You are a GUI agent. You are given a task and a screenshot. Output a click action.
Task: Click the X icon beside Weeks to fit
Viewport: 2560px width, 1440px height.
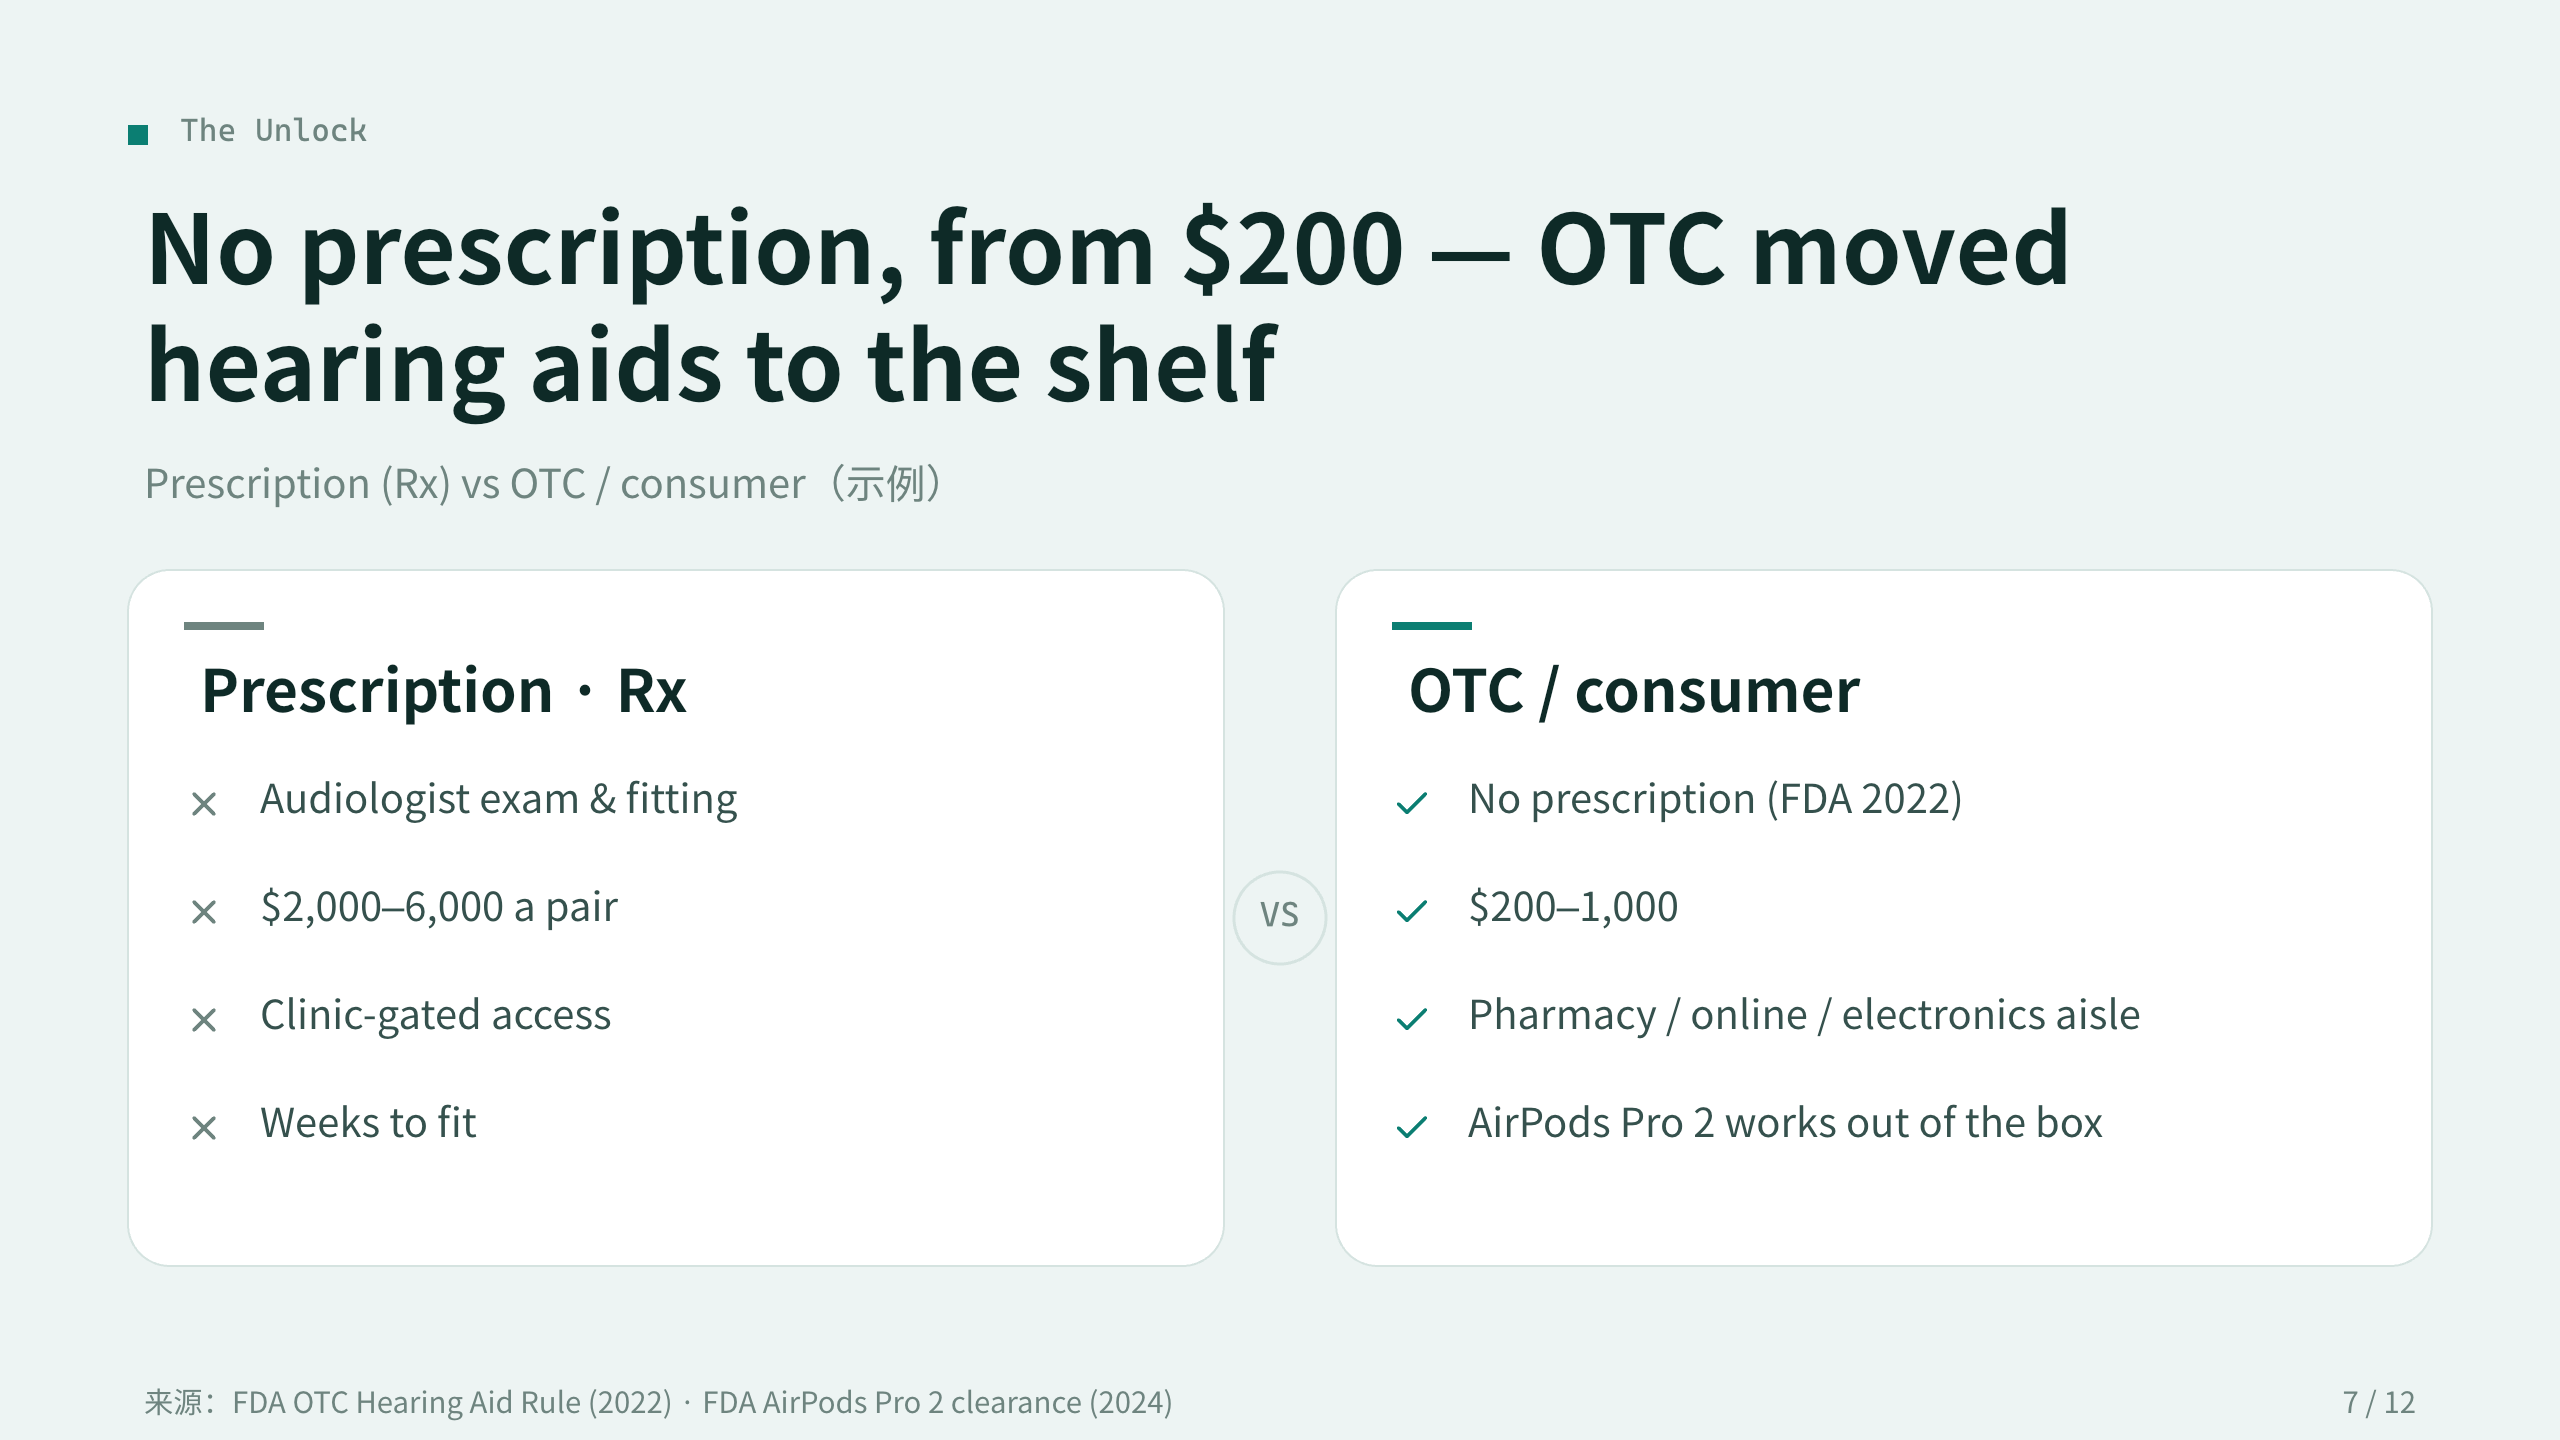click(204, 1127)
